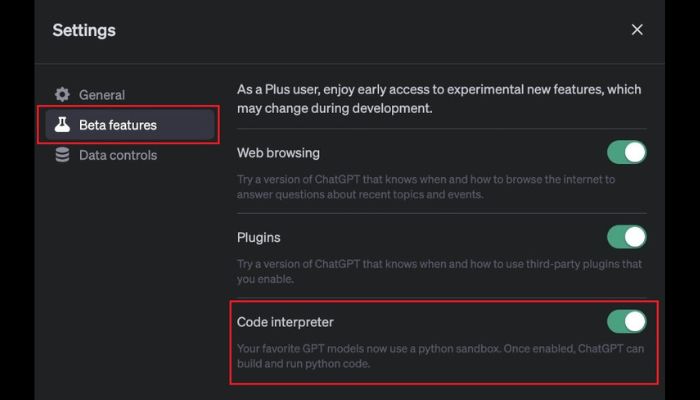Click the Plugins feature heading
Screen dimensions: 700x400
coord(258,237)
